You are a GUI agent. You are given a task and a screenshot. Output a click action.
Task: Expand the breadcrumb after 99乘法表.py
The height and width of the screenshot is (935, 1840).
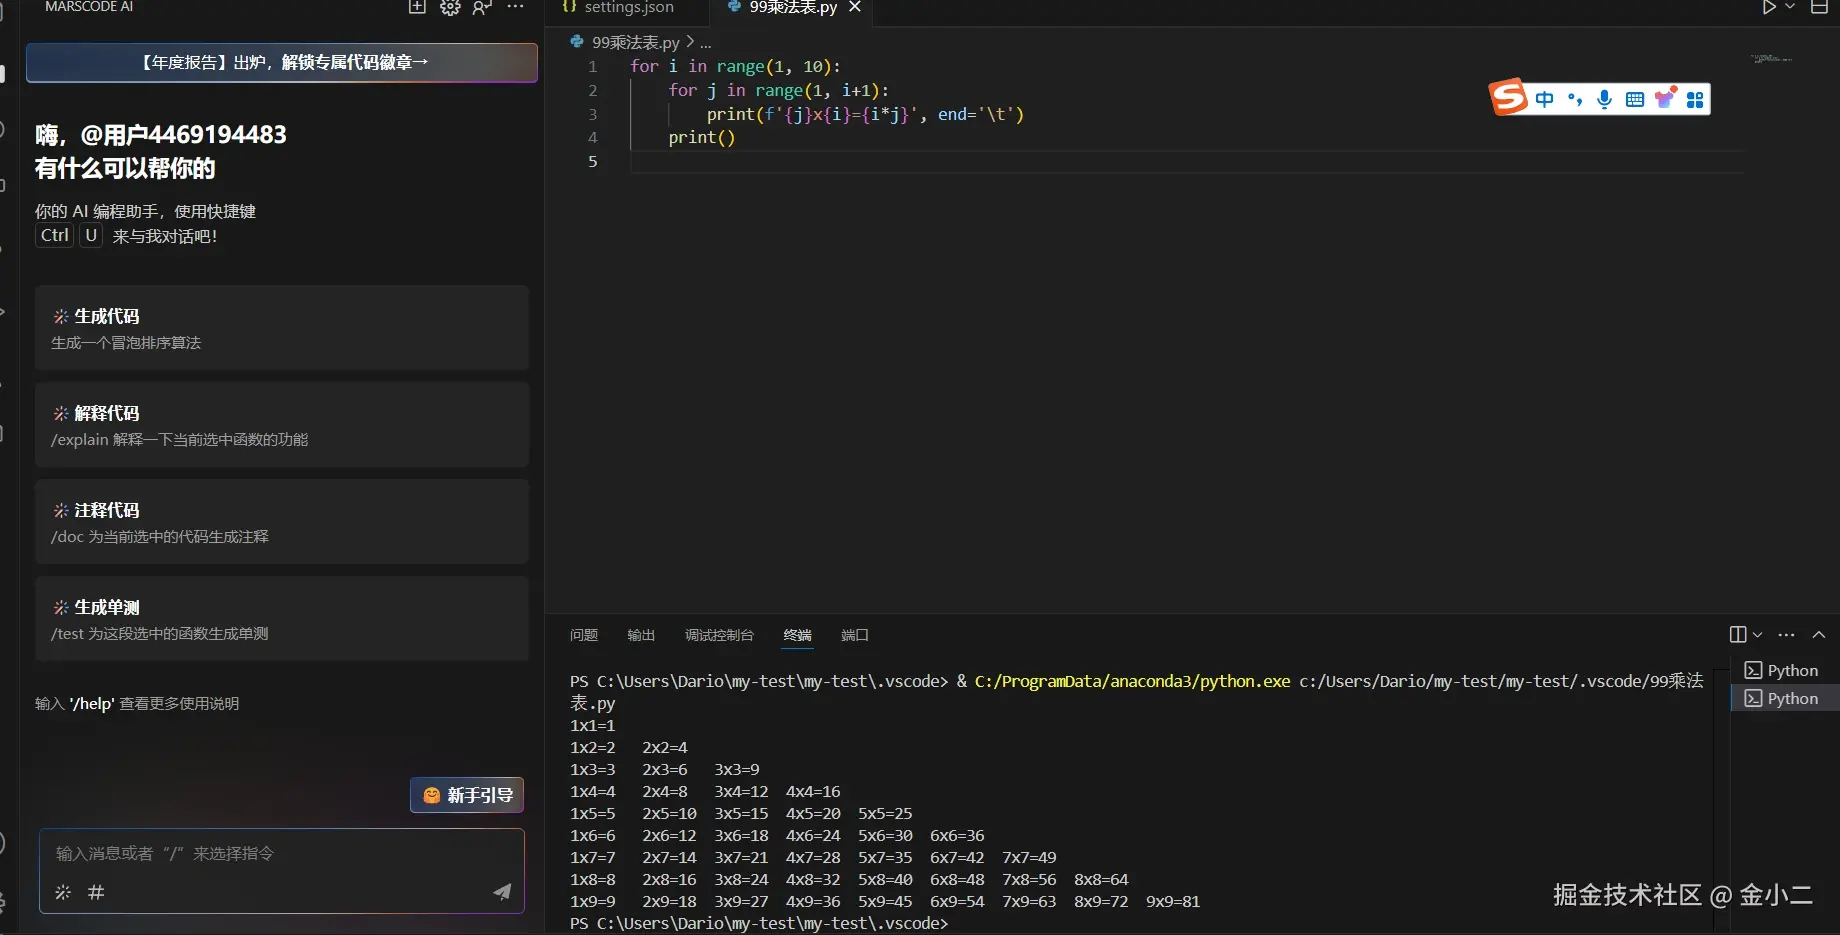706,43
